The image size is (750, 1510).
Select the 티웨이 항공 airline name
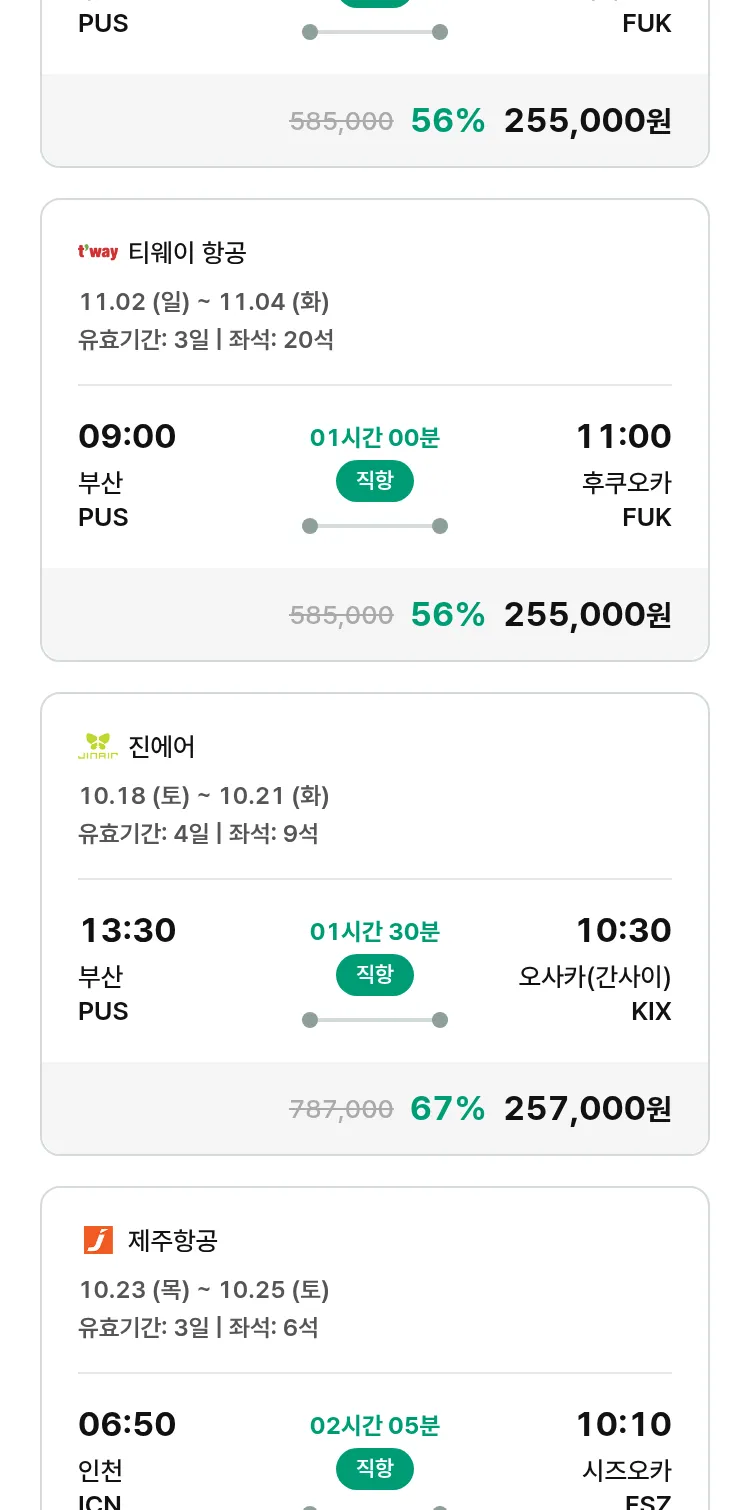[x=187, y=252]
